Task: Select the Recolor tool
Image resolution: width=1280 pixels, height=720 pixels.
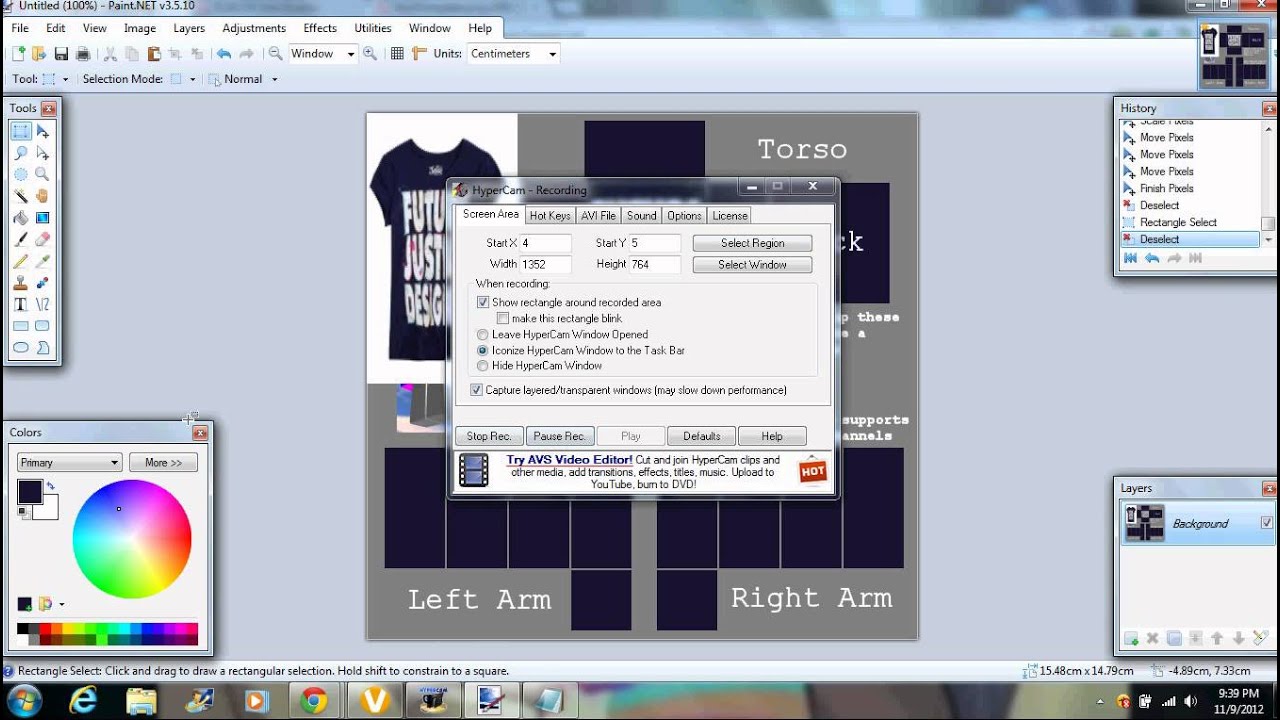Action: pos(42,283)
